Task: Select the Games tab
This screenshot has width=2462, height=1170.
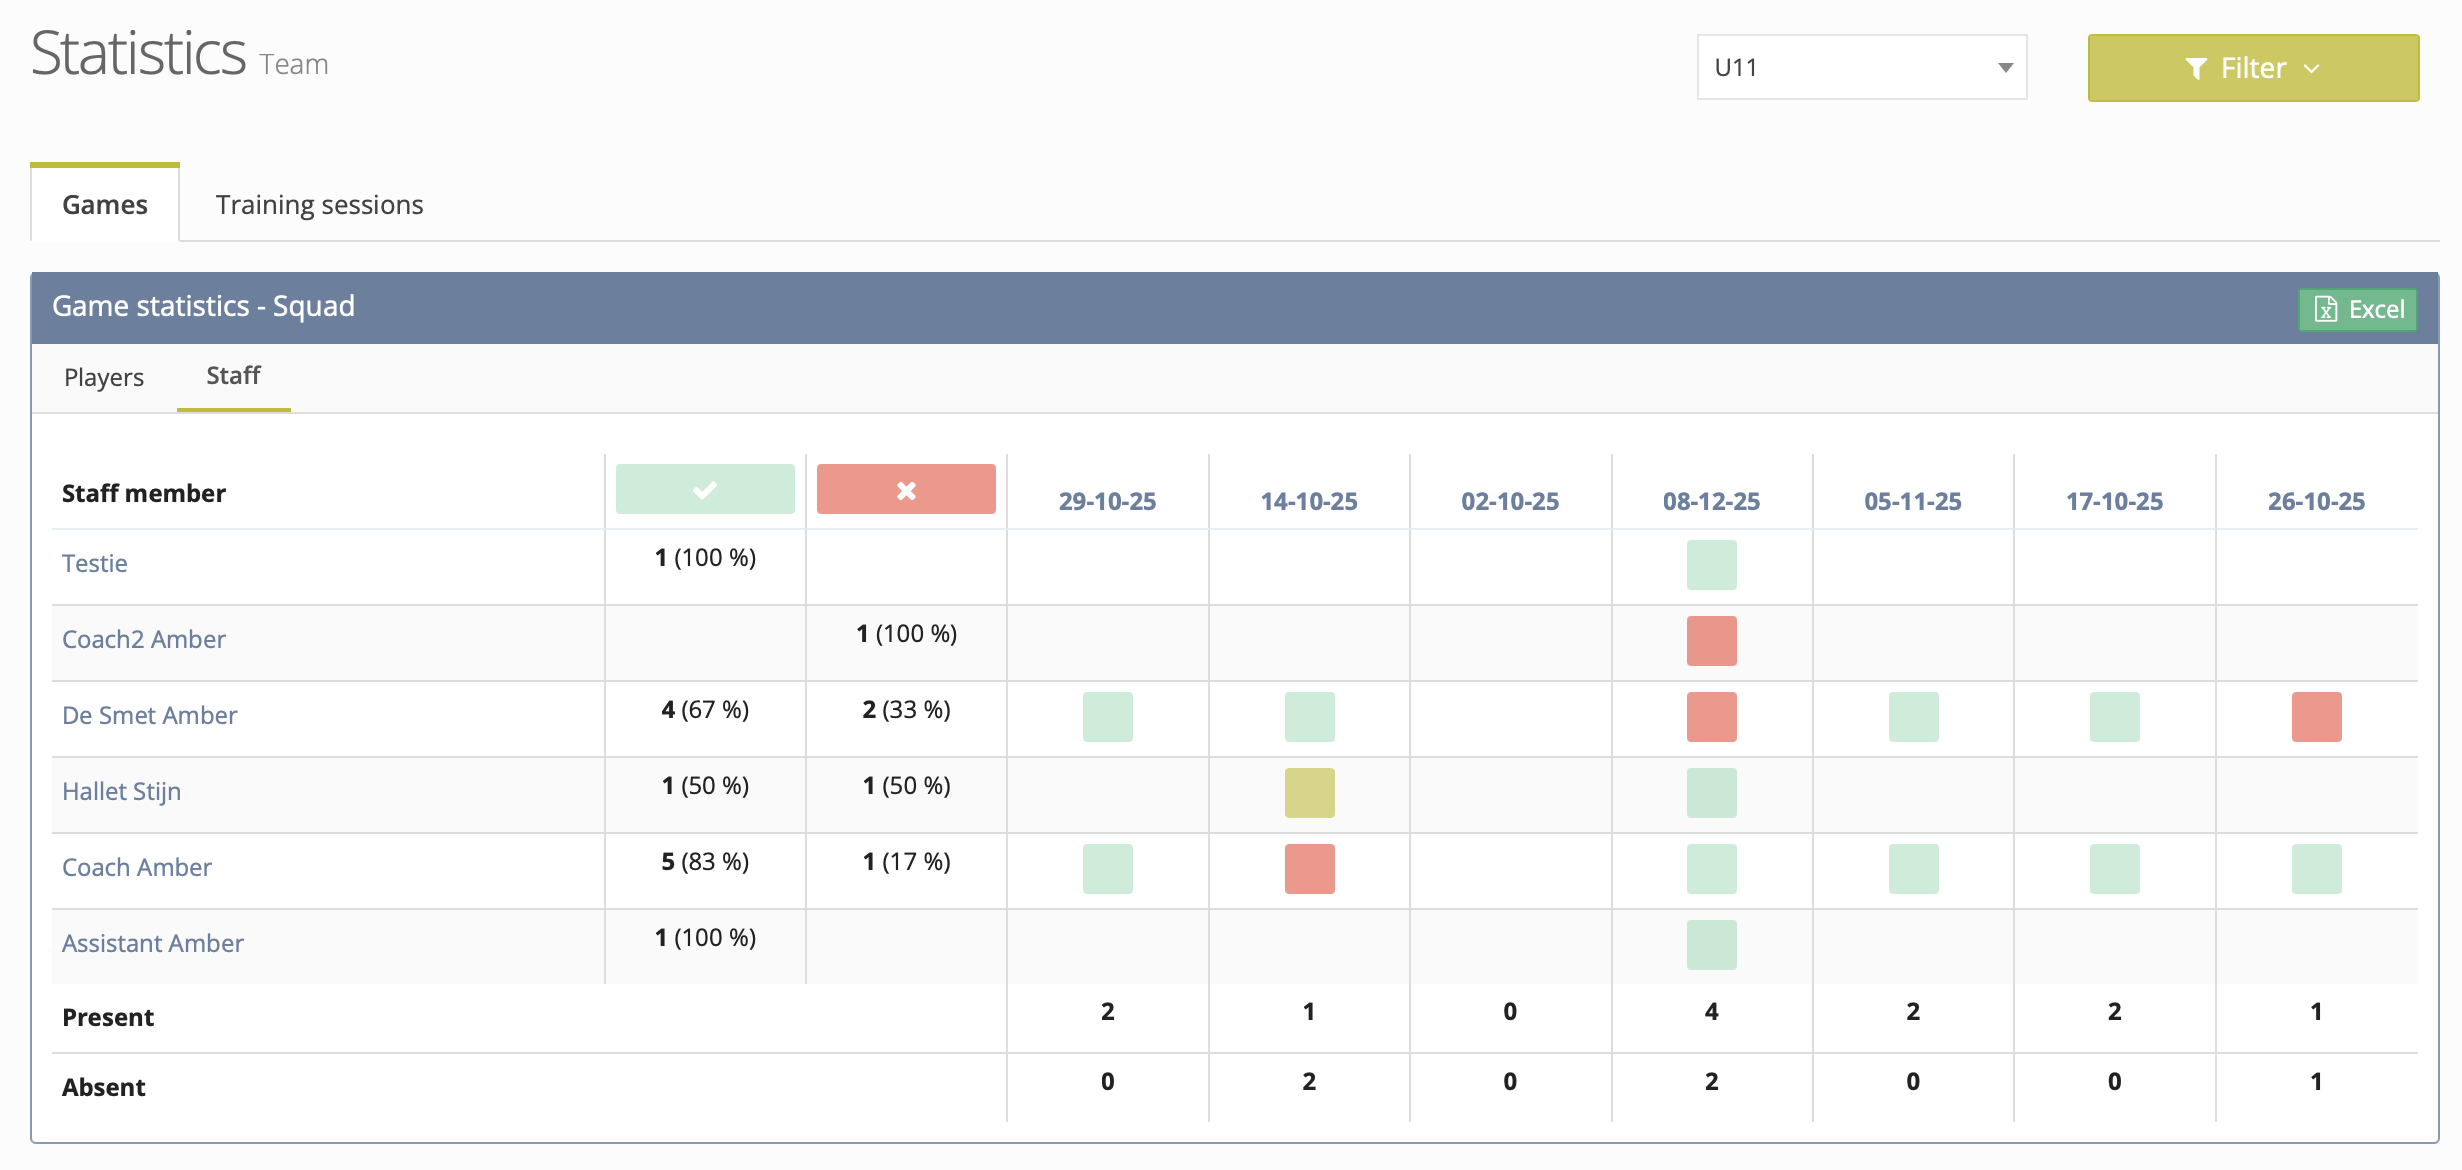Action: 105,205
